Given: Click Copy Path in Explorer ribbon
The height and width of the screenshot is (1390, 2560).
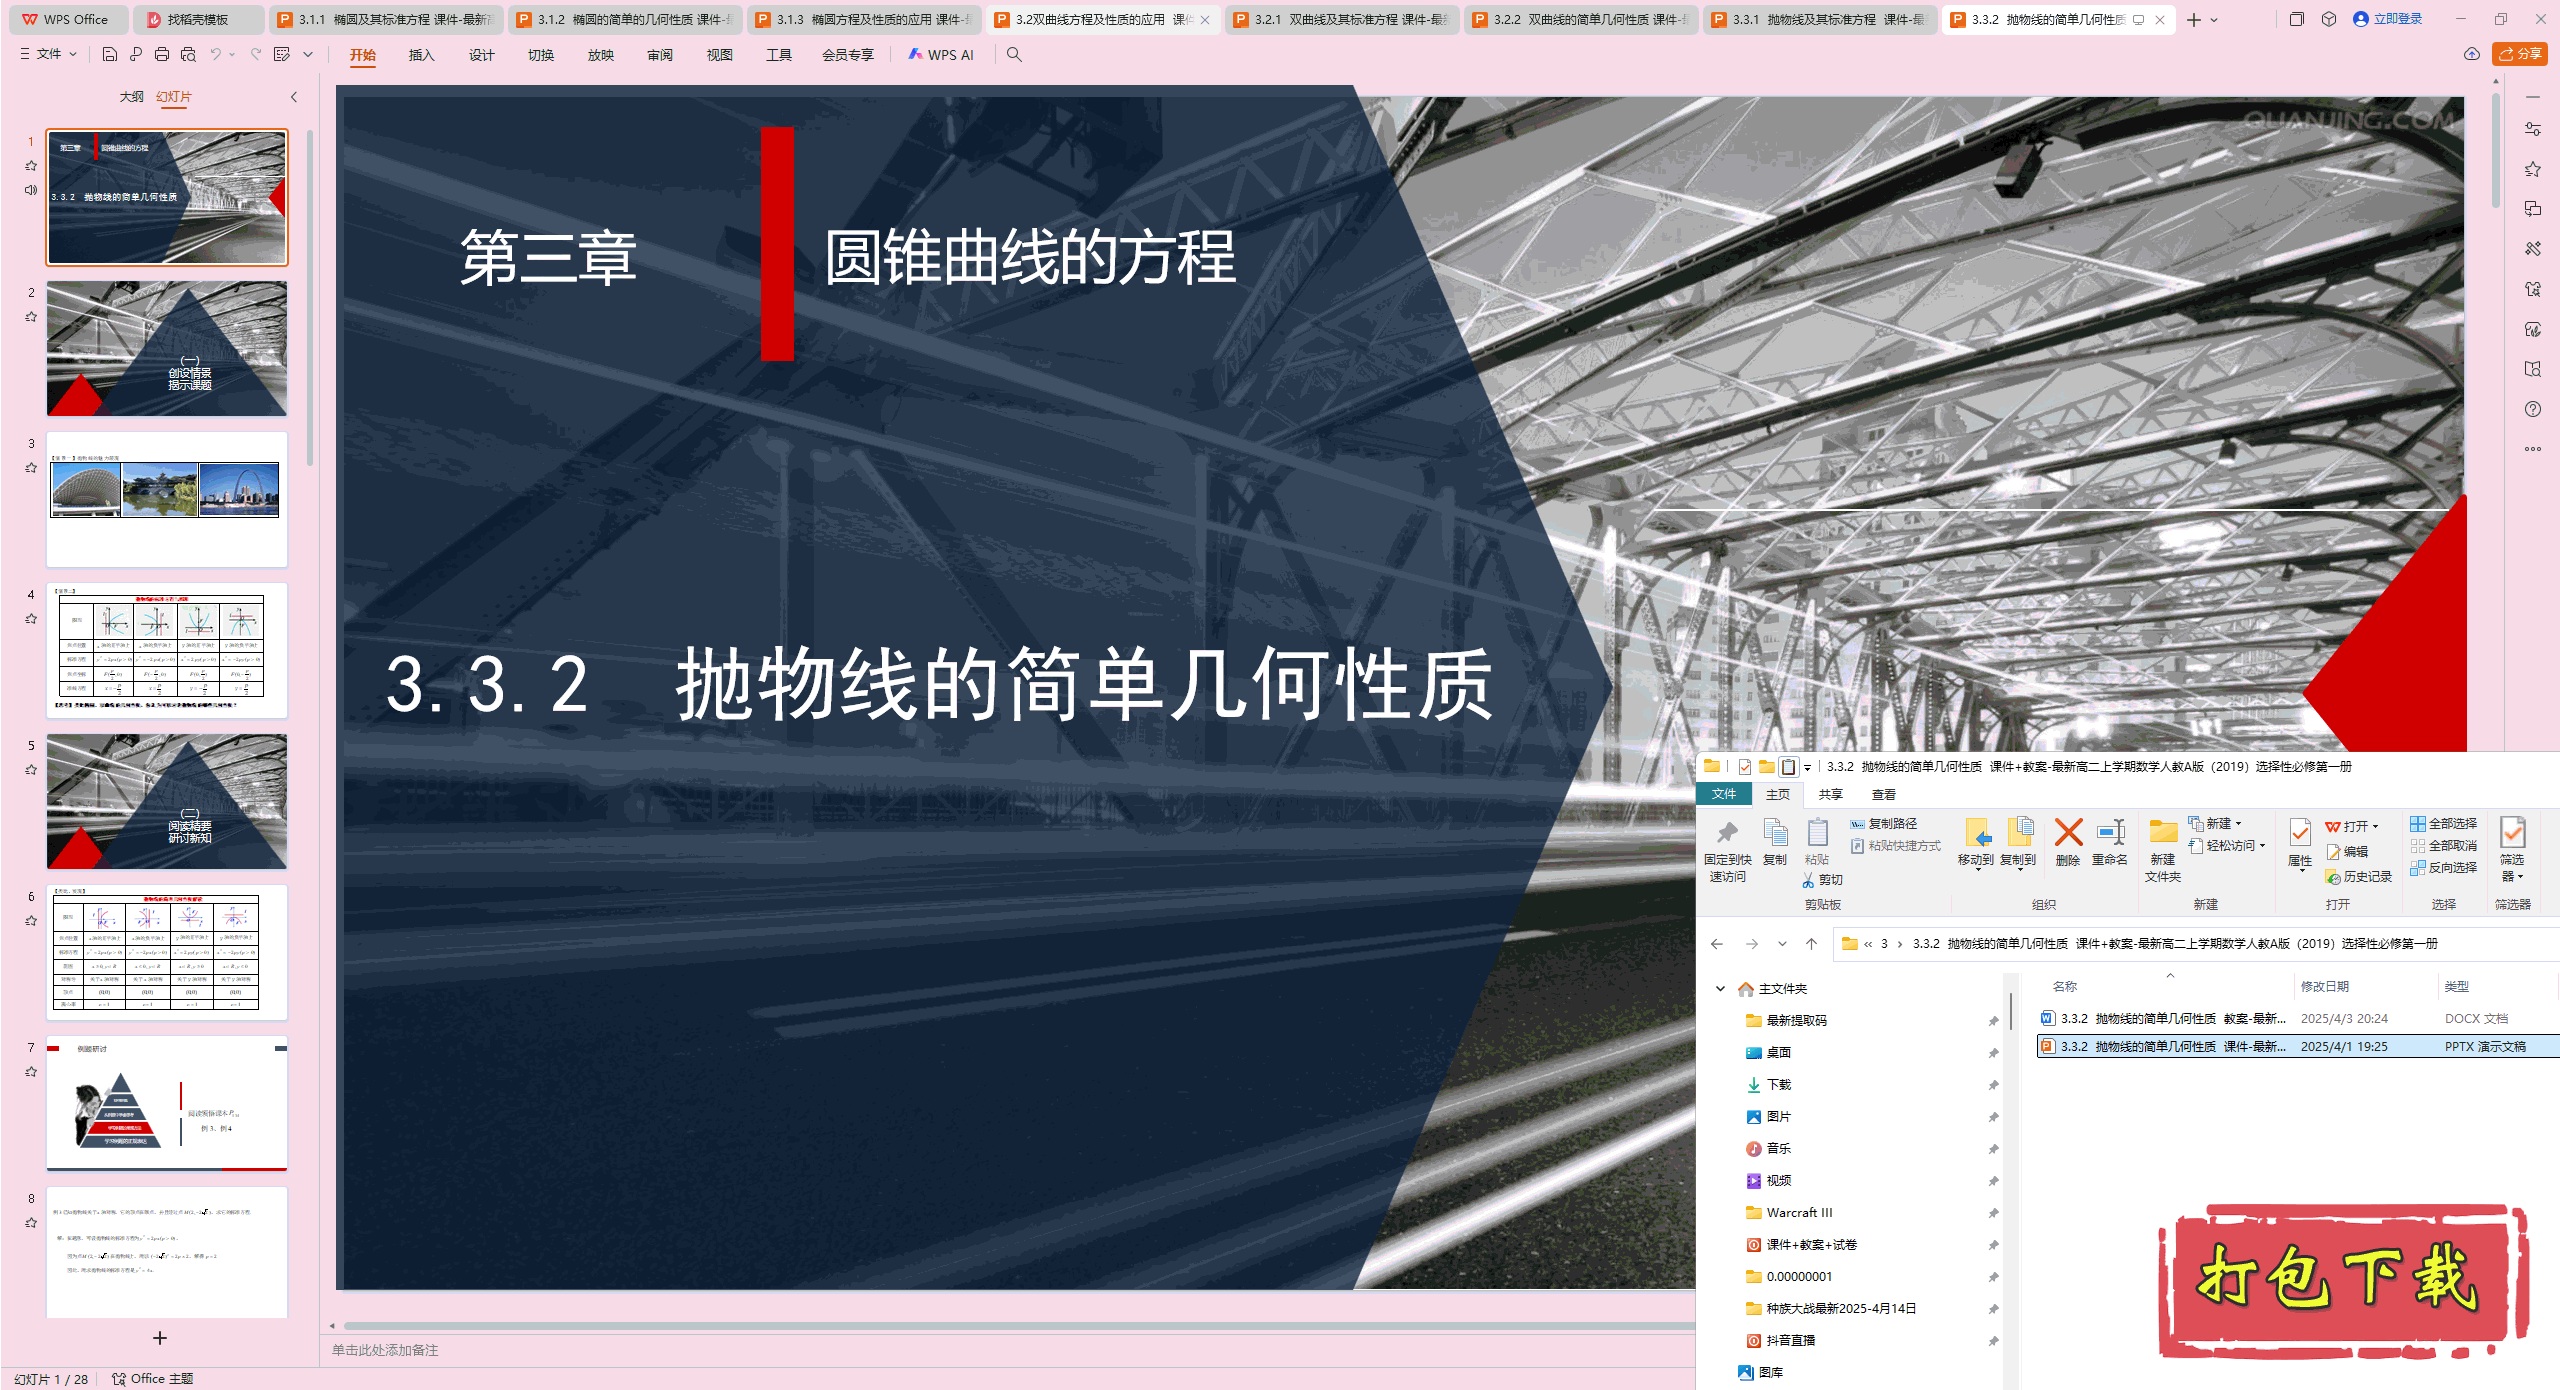Looking at the screenshot, I should click(1884, 824).
